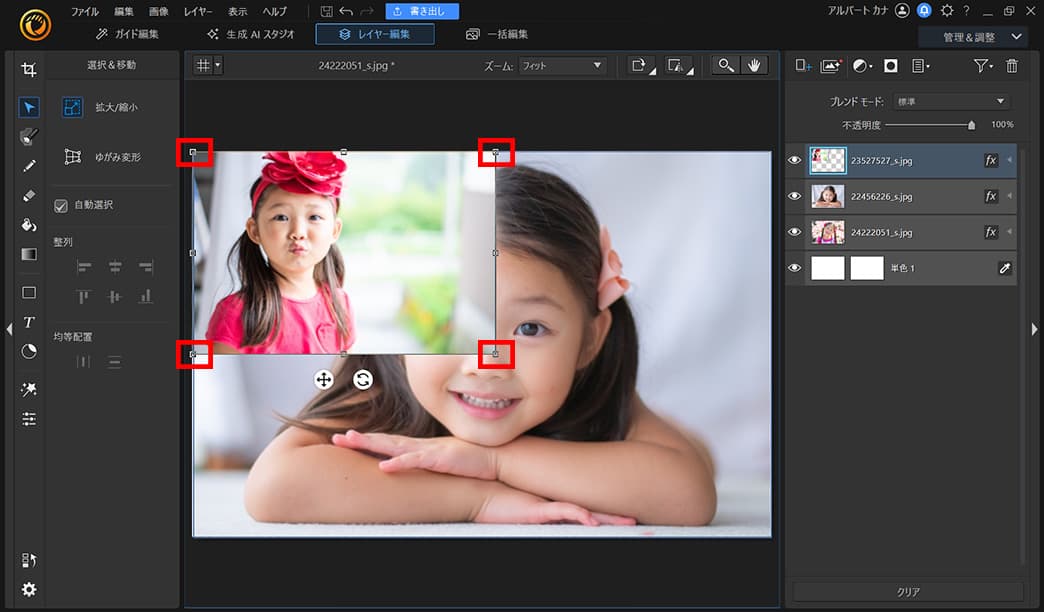Click the delete layer trash icon
Viewport: 1044px width, 612px height.
coord(1011,64)
